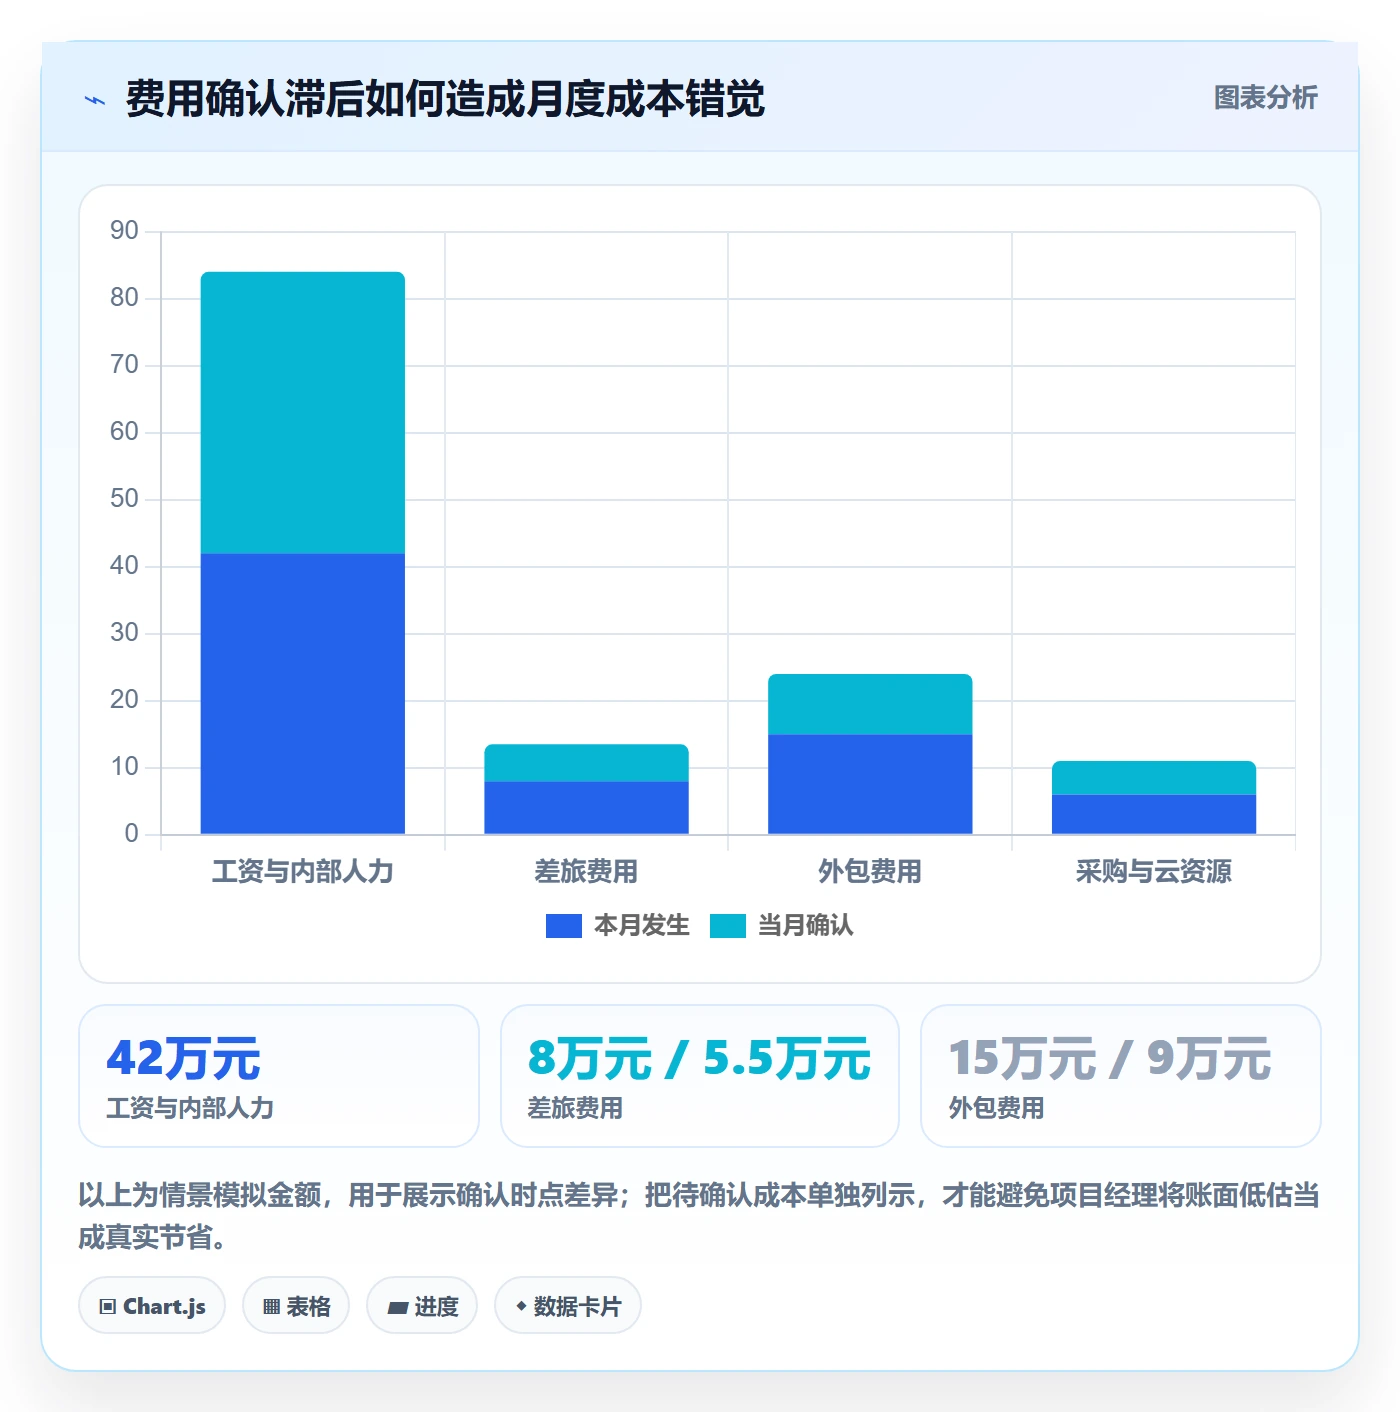
Task: Click the blue segment of 工资与内部人力 bar
Action: tap(303, 694)
